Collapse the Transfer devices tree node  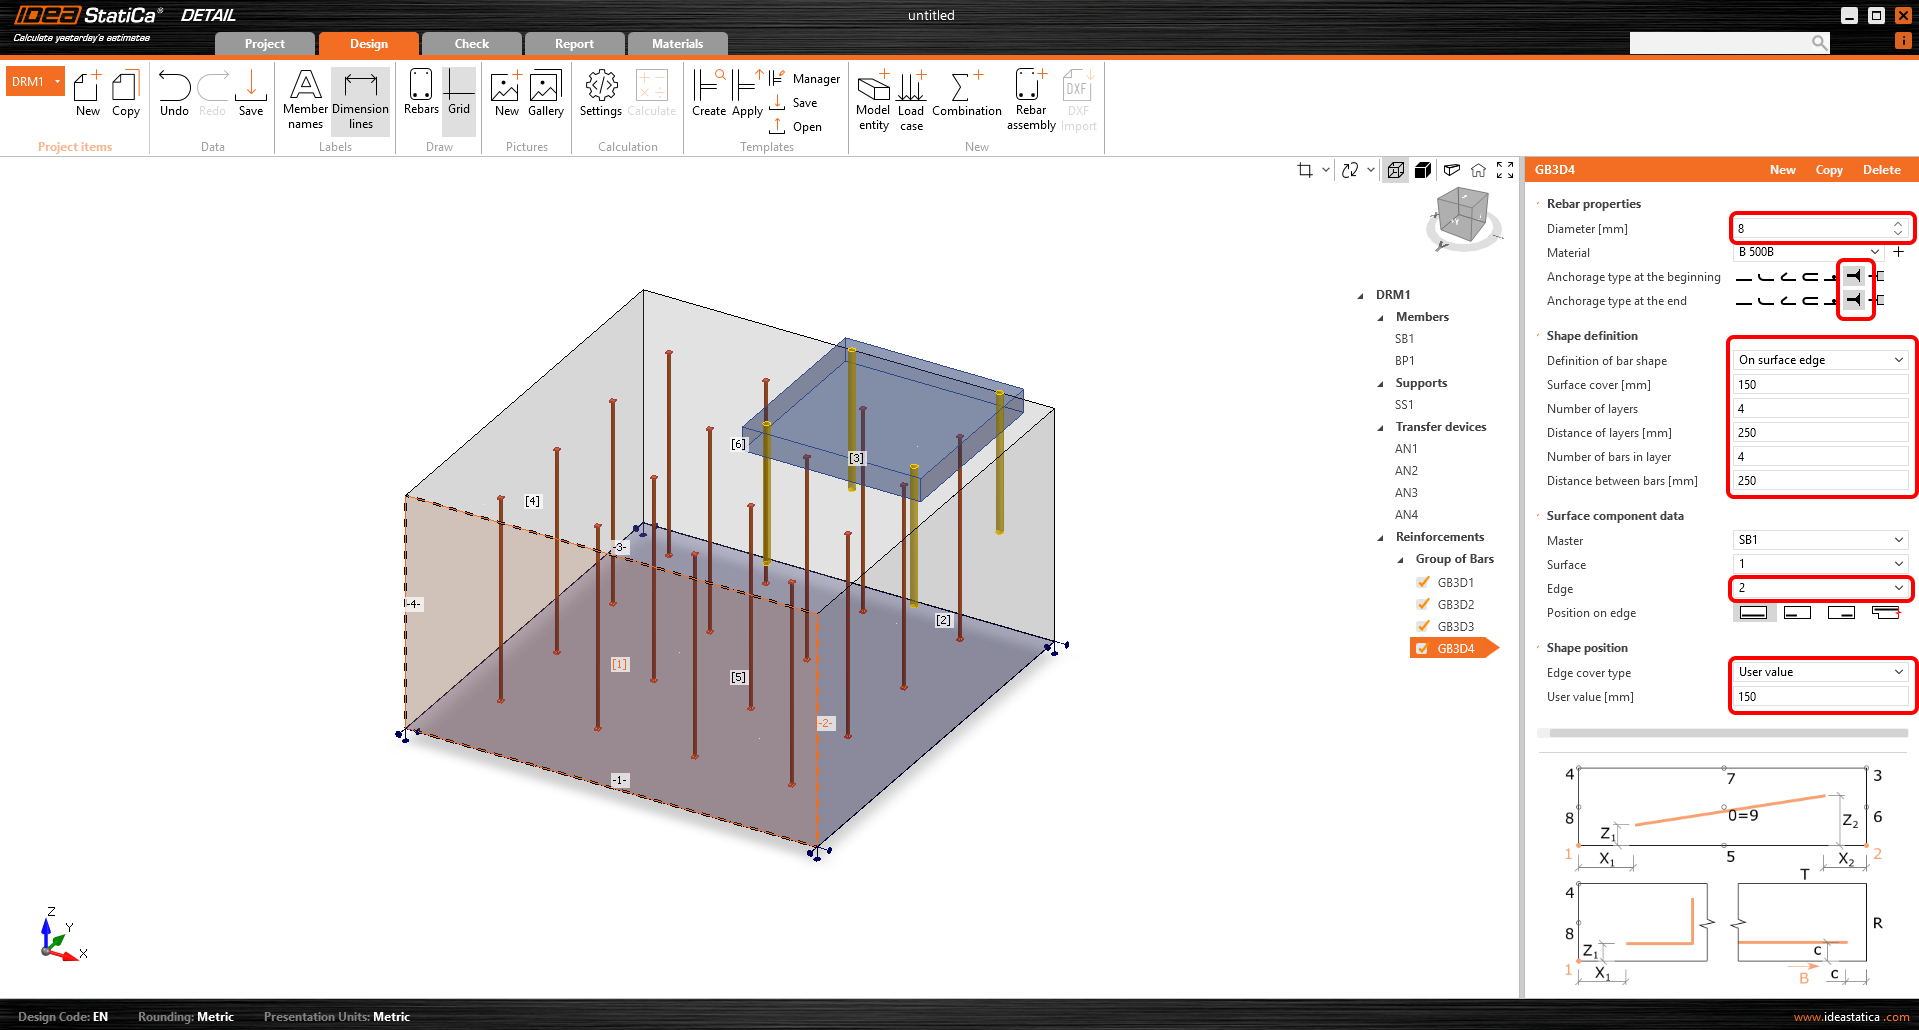coord(1381,428)
